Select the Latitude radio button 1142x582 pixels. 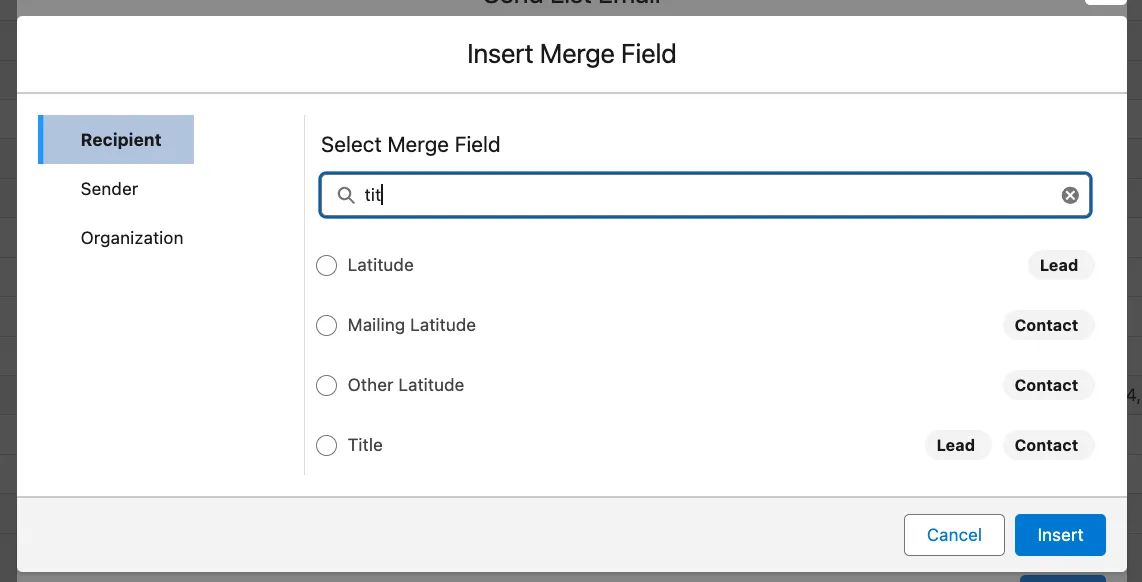[326, 266]
